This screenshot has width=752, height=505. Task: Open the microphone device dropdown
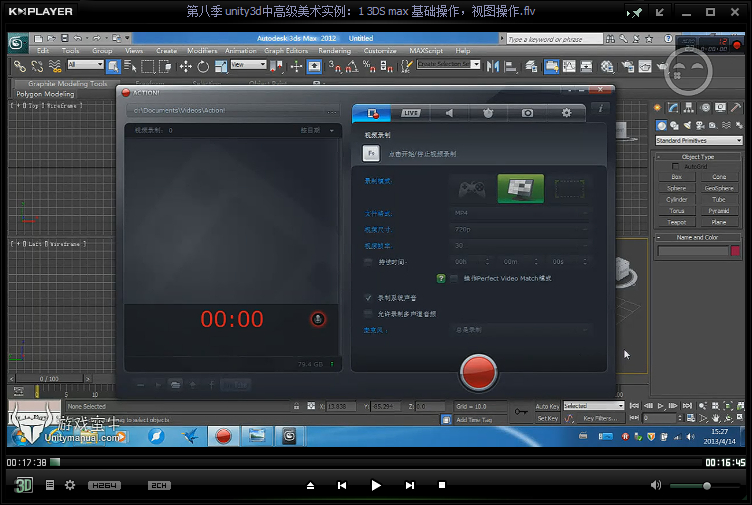coord(521,330)
